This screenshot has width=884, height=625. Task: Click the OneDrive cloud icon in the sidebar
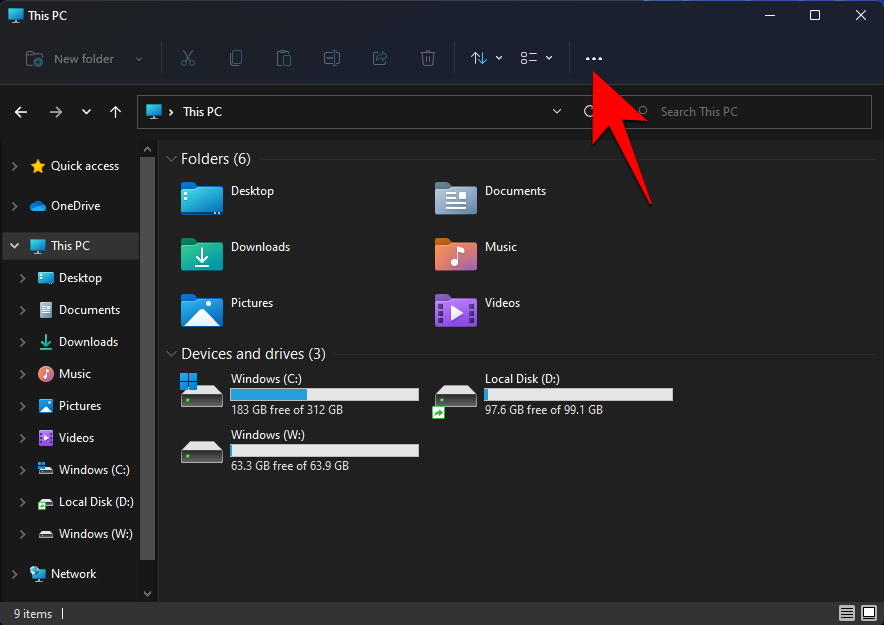click(x=36, y=205)
